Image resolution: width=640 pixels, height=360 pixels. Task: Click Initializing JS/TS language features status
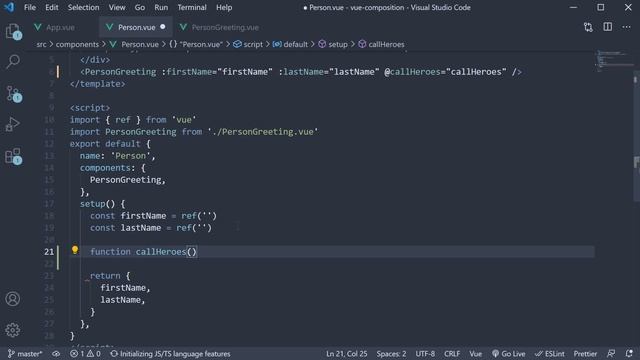pyautogui.click(x=170, y=354)
